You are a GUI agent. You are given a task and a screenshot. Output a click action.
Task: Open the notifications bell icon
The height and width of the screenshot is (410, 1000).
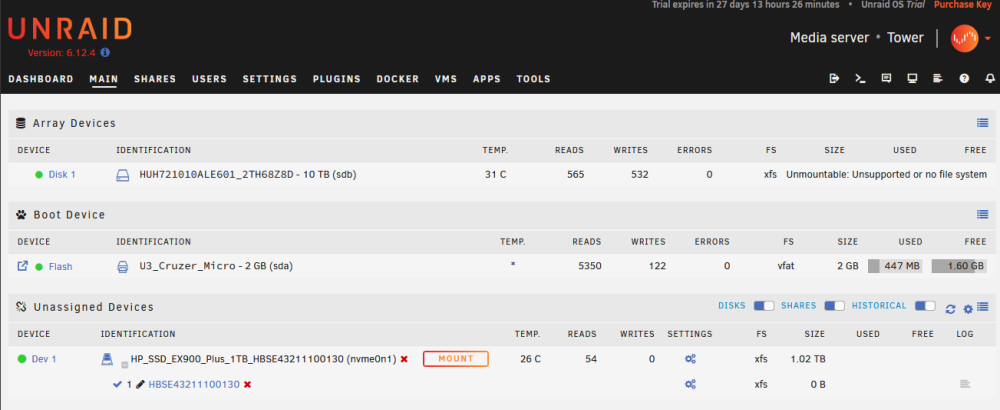[x=990, y=78]
